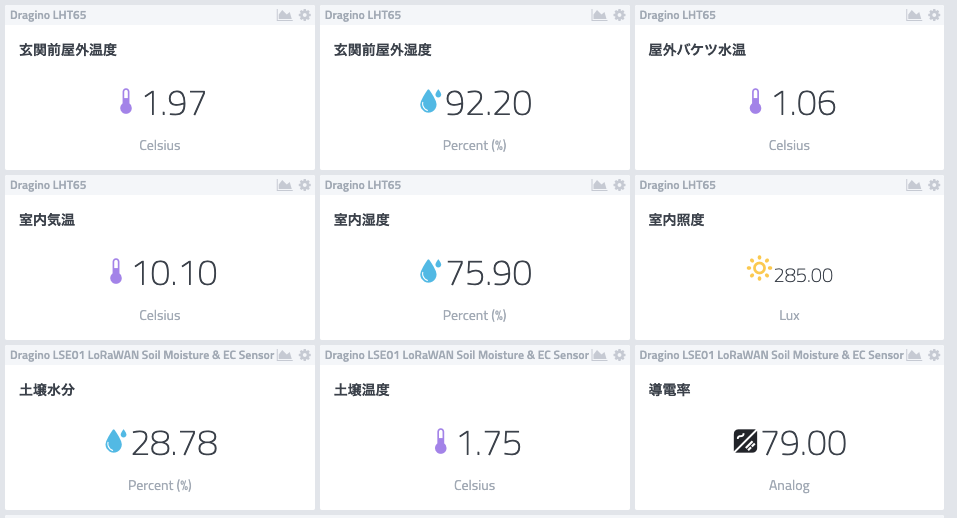The width and height of the screenshot is (957, 518).
Task: Open settings gear on 室内湿度 widget
Action: (x=619, y=185)
